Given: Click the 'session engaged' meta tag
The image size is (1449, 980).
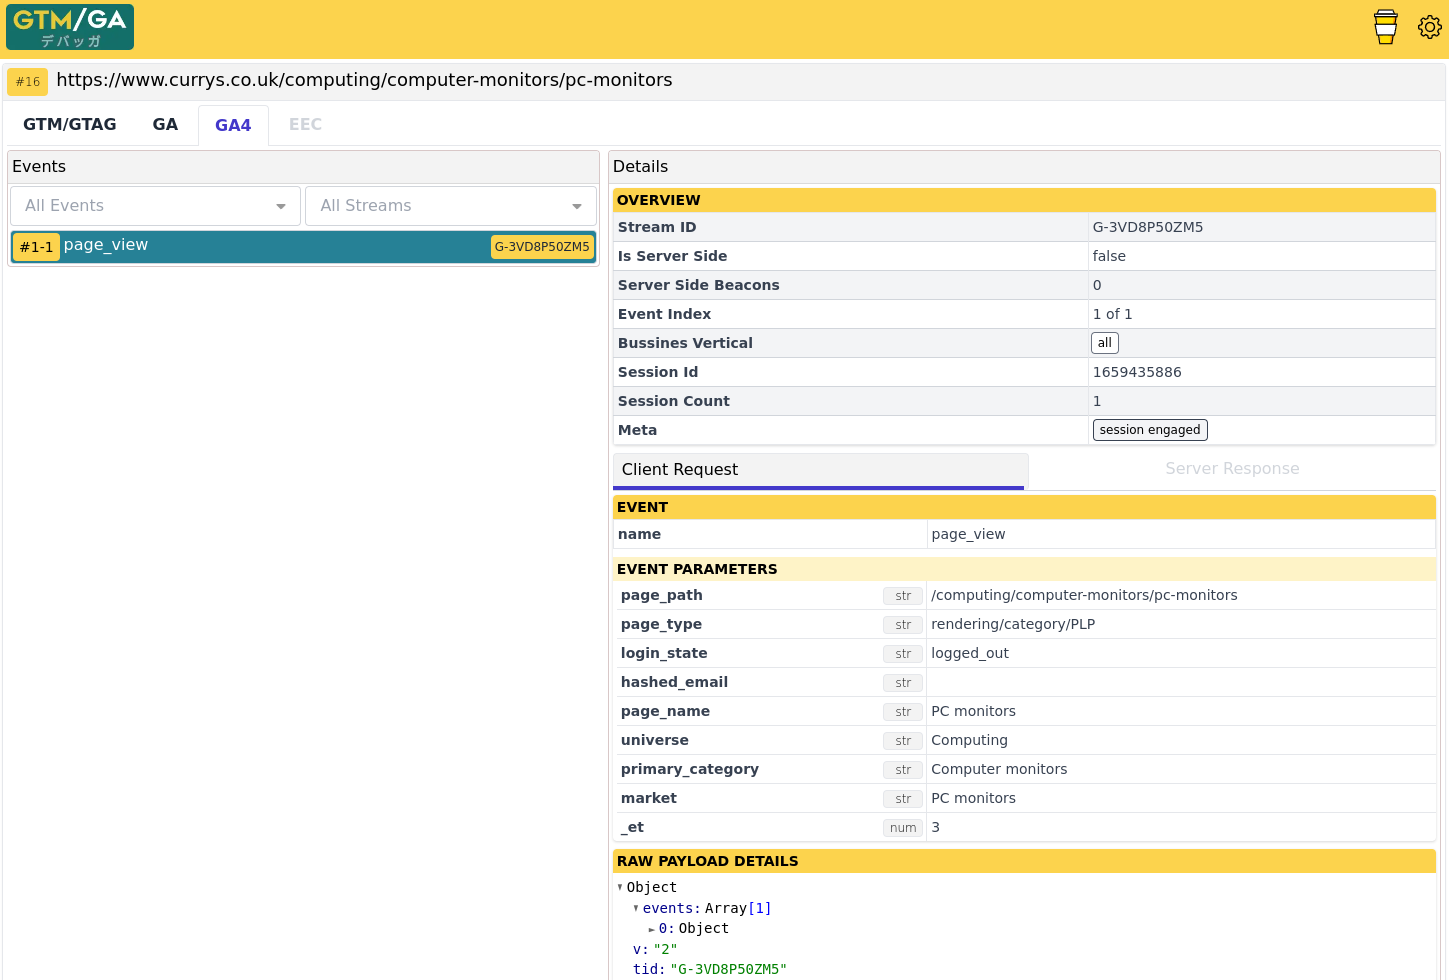Looking at the screenshot, I should (1150, 430).
